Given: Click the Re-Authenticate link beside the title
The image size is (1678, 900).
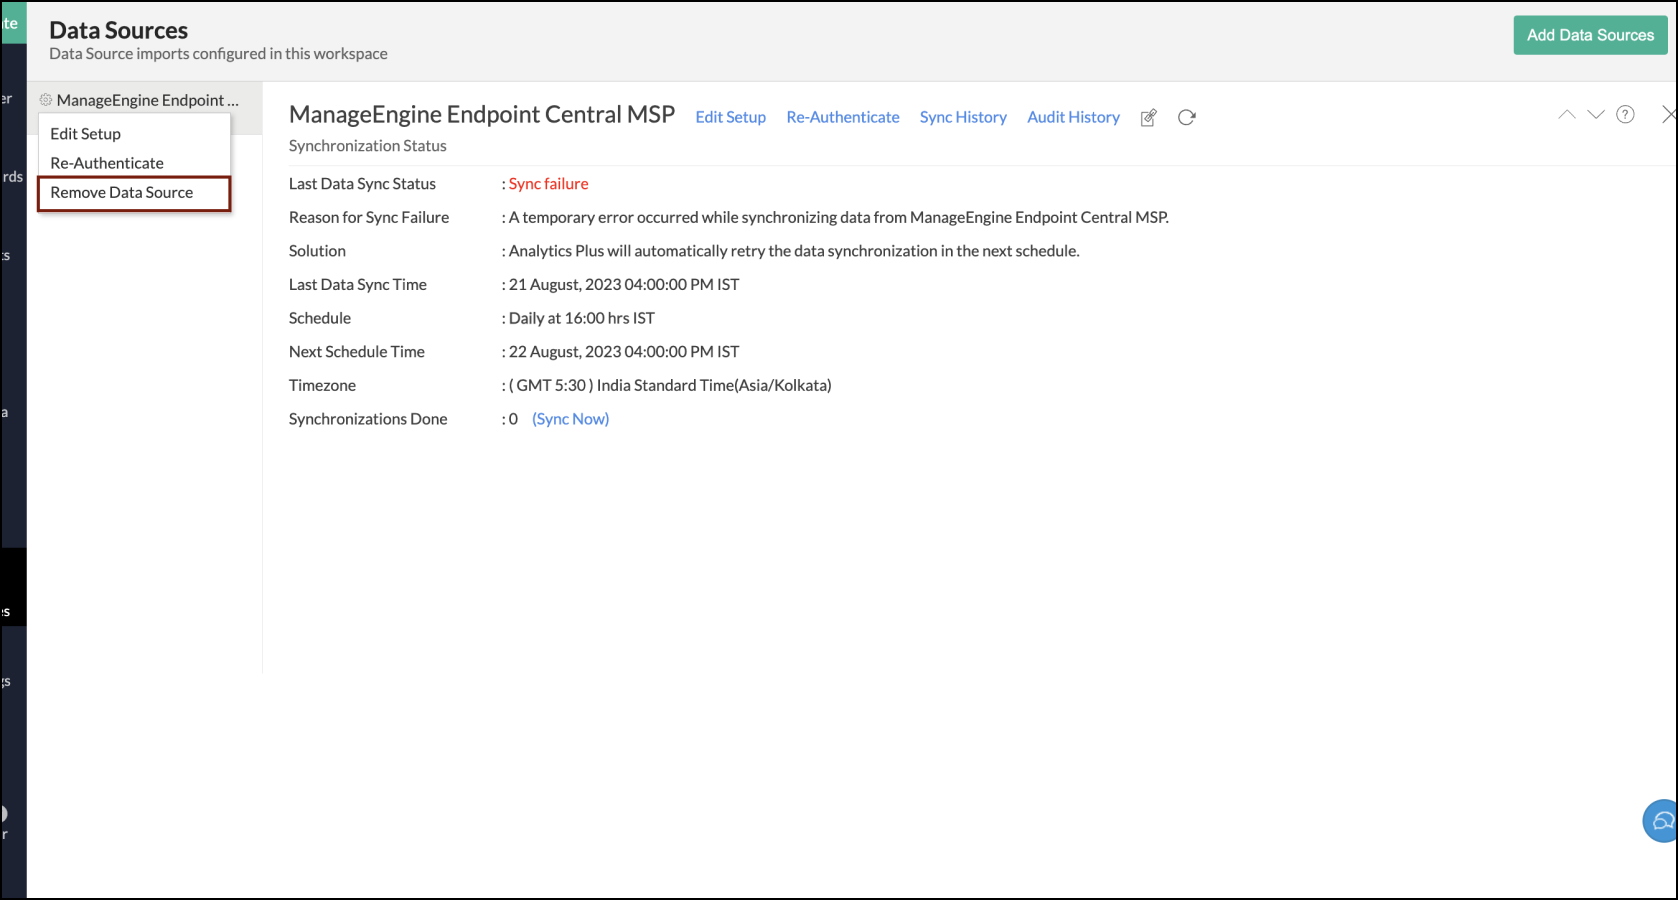Looking at the screenshot, I should coord(842,117).
